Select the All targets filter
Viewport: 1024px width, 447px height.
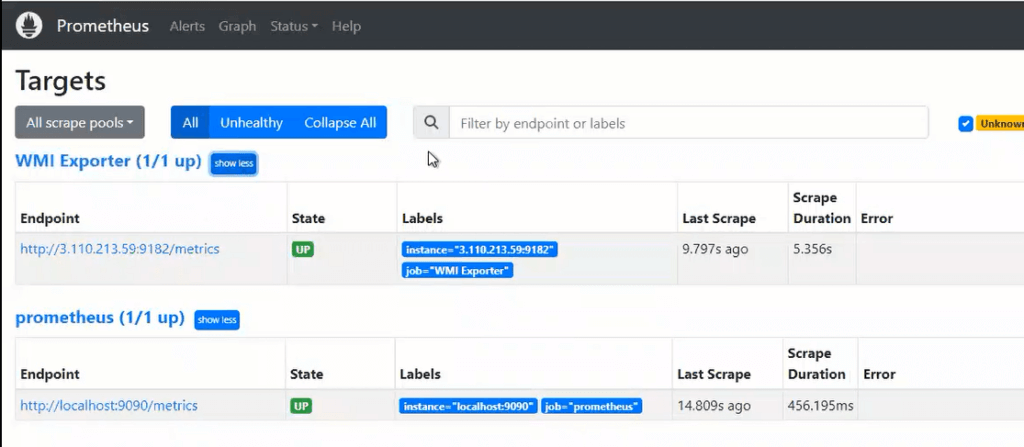[x=190, y=123]
